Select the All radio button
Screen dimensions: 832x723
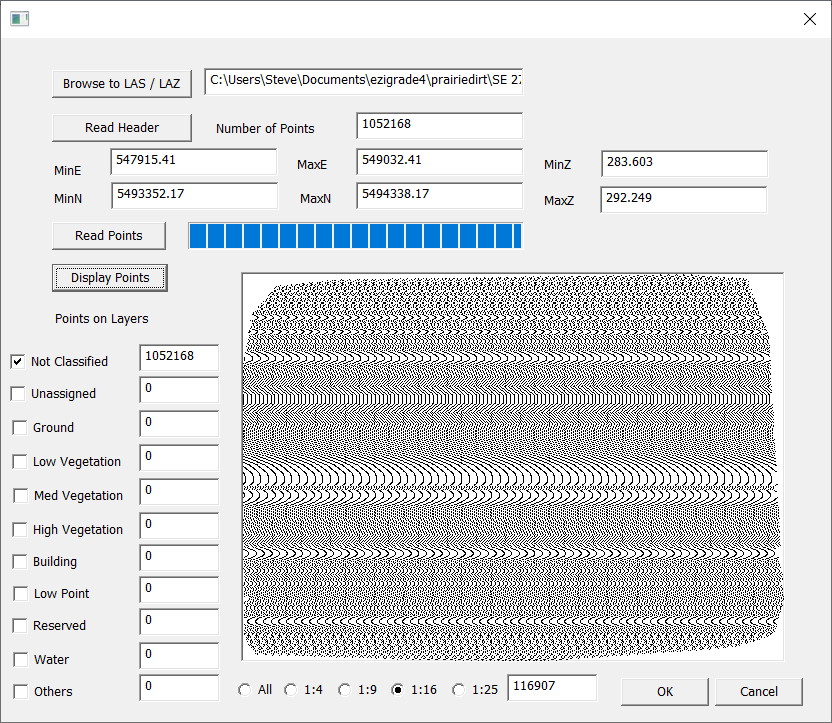click(244, 689)
